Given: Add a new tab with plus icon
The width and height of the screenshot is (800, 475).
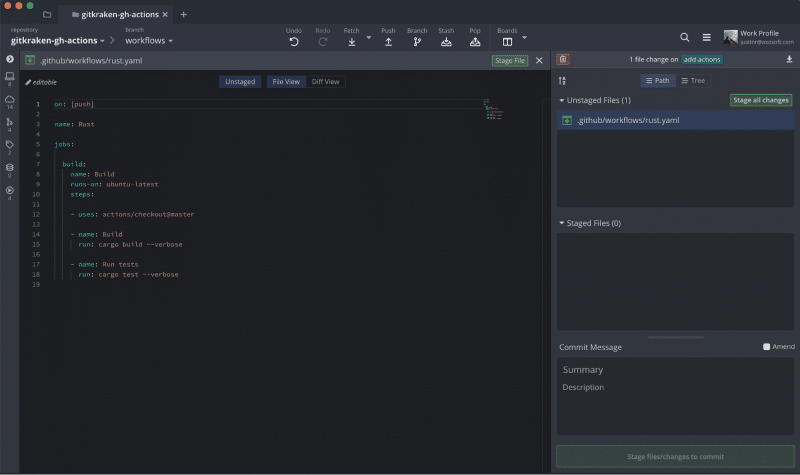Looking at the screenshot, I should click(x=184, y=14).
